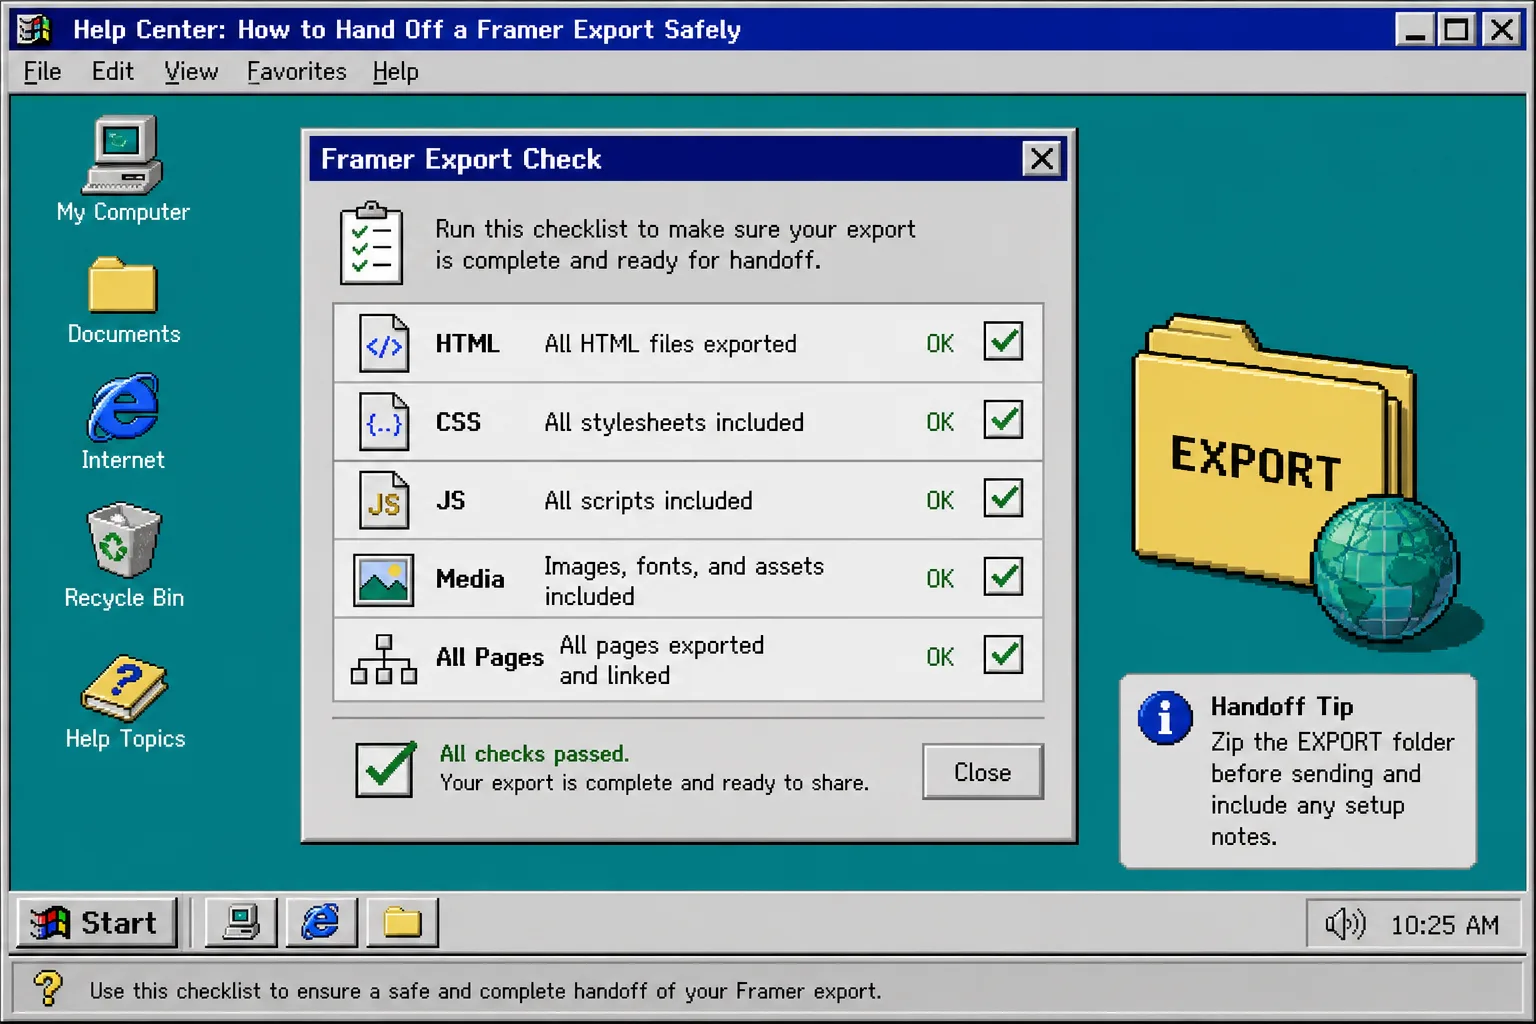
Task: Close the Framer Export Check dialog with X
Action: click(x=1042, y=159)
